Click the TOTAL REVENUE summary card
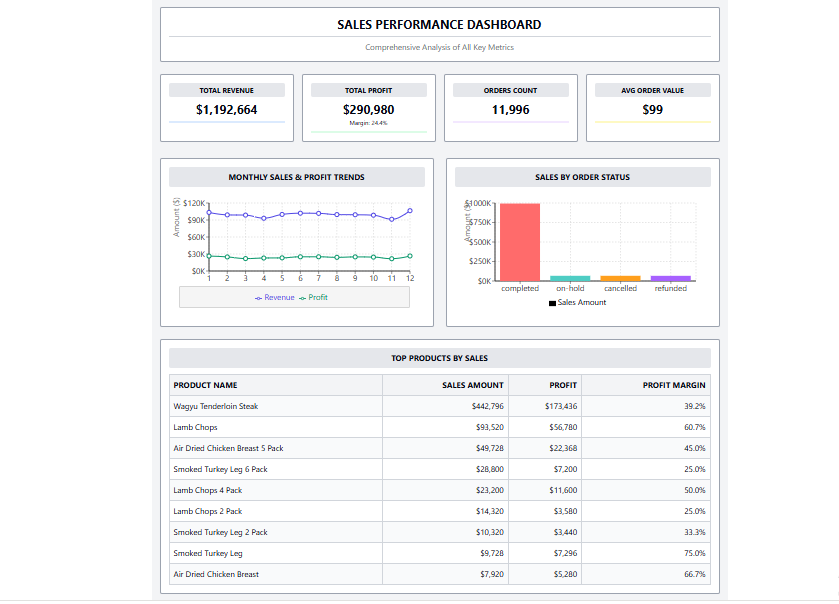The height and width of the screenshot is (604, 839). coord(226,107)
